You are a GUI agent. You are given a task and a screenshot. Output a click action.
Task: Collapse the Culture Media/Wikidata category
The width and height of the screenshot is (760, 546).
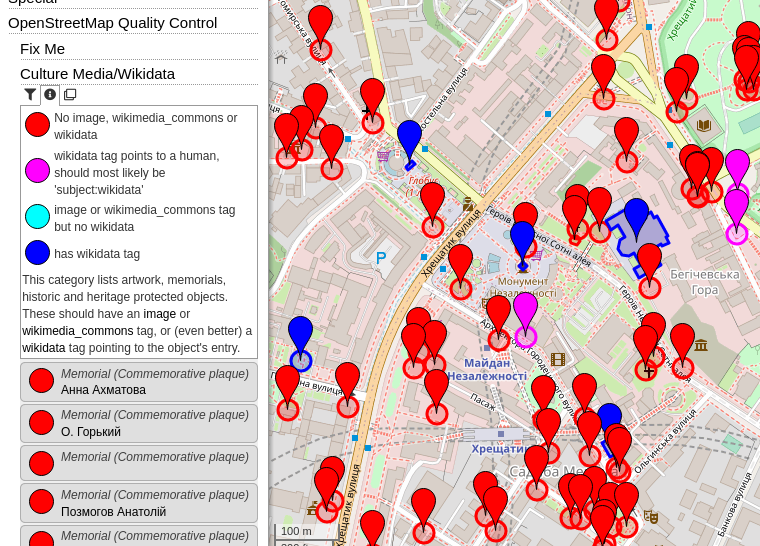coord(97,74)
